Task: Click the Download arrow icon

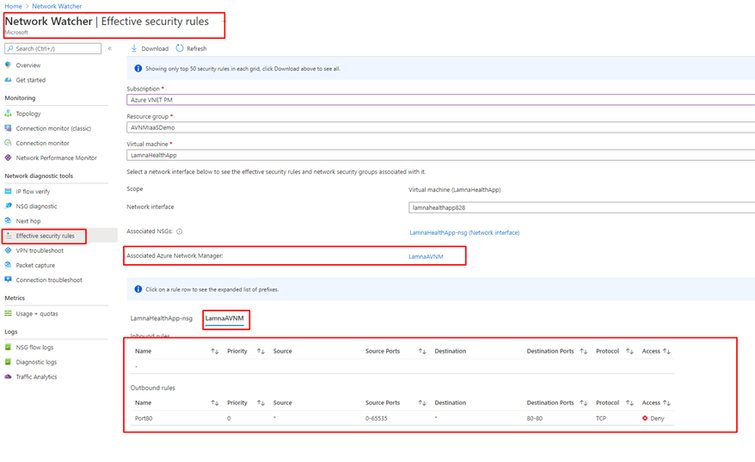Action: coord(134,49)
